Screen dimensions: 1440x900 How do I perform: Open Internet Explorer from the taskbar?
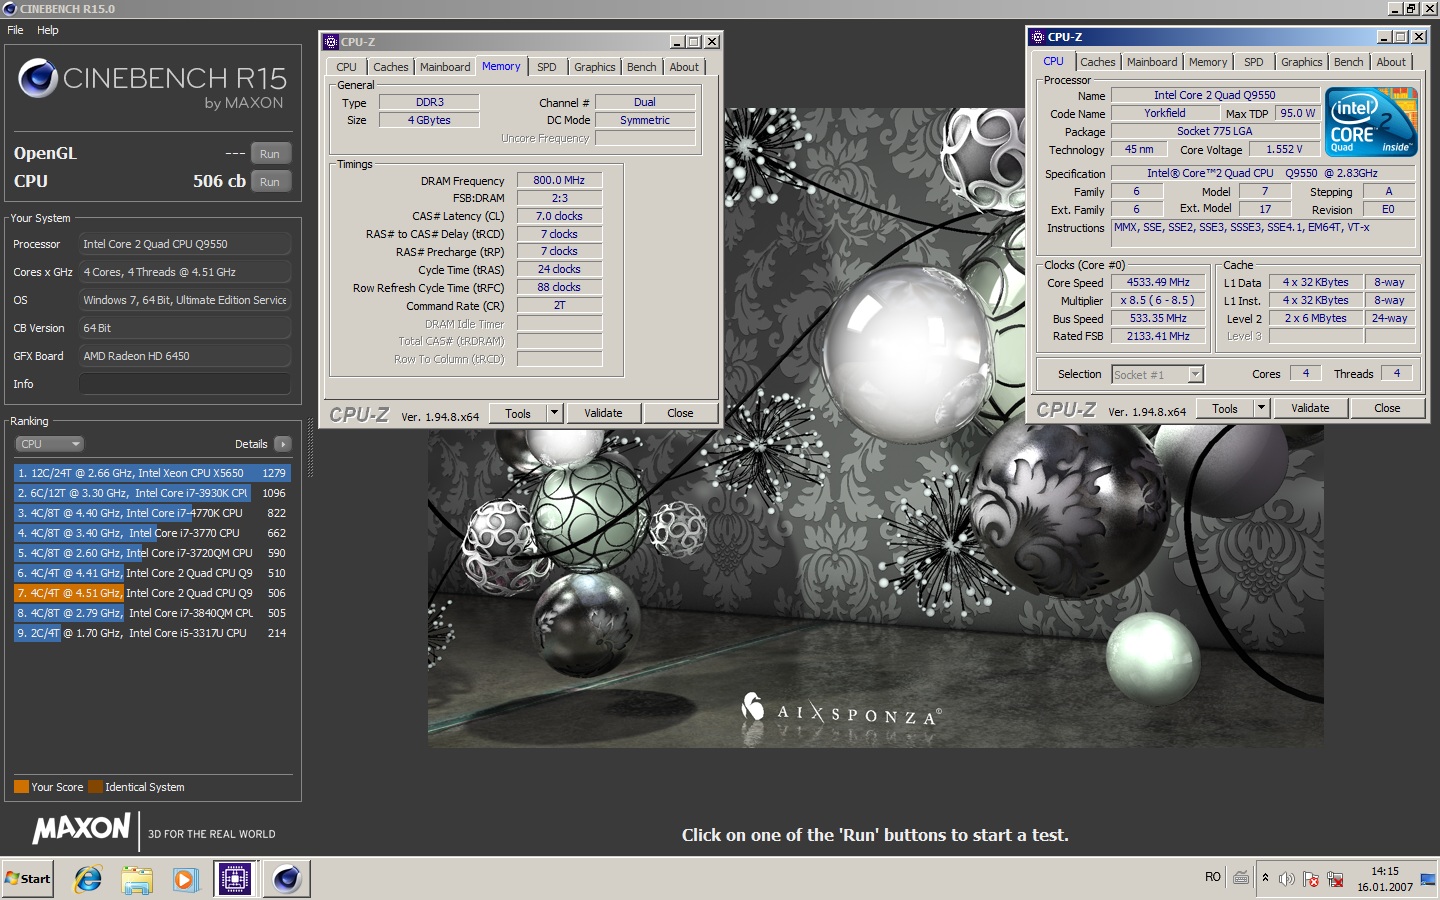click(x=88, y=879)
